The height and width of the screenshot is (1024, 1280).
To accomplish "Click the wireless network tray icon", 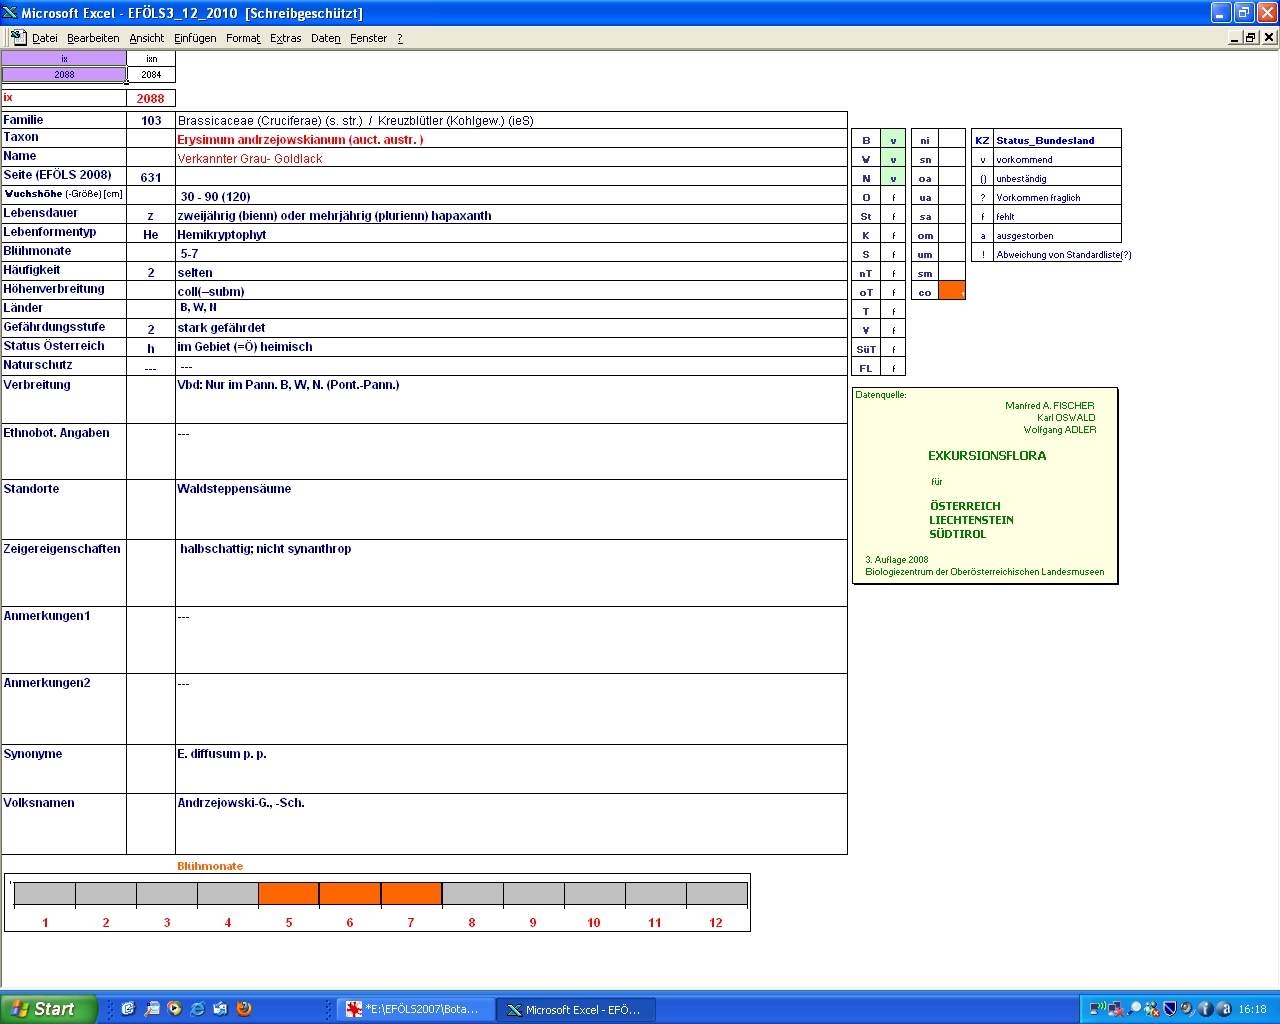I will click(1097, 1009).
